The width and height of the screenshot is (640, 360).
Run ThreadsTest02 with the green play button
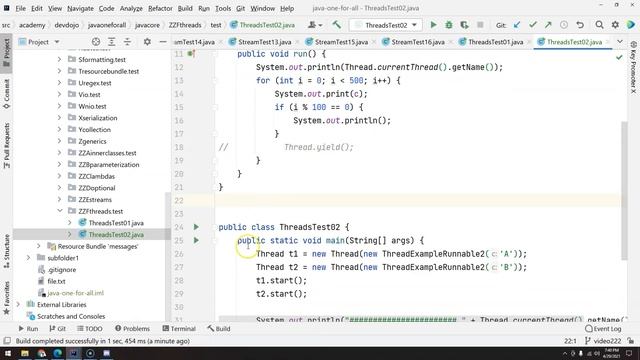[x=433, y=25]
